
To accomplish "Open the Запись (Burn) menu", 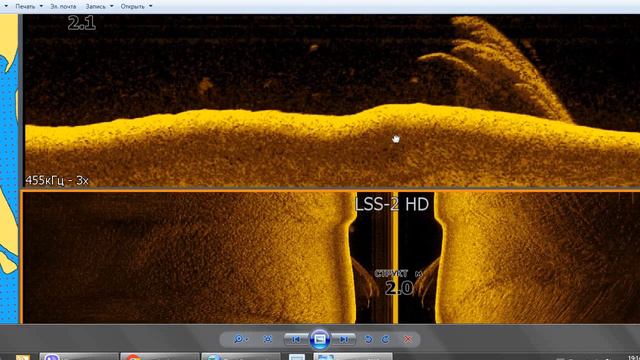I will (96, 7).
